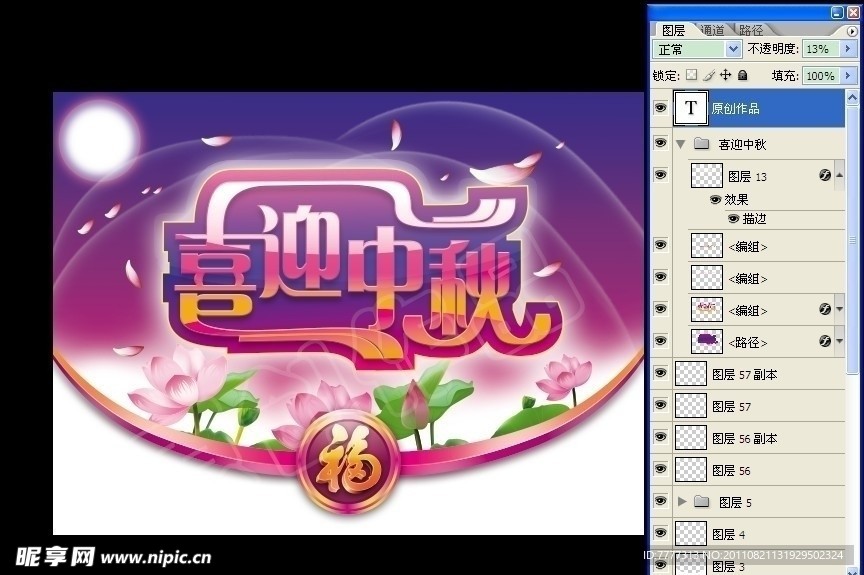Hide the 原创作品 text layer

click(660, 108)
